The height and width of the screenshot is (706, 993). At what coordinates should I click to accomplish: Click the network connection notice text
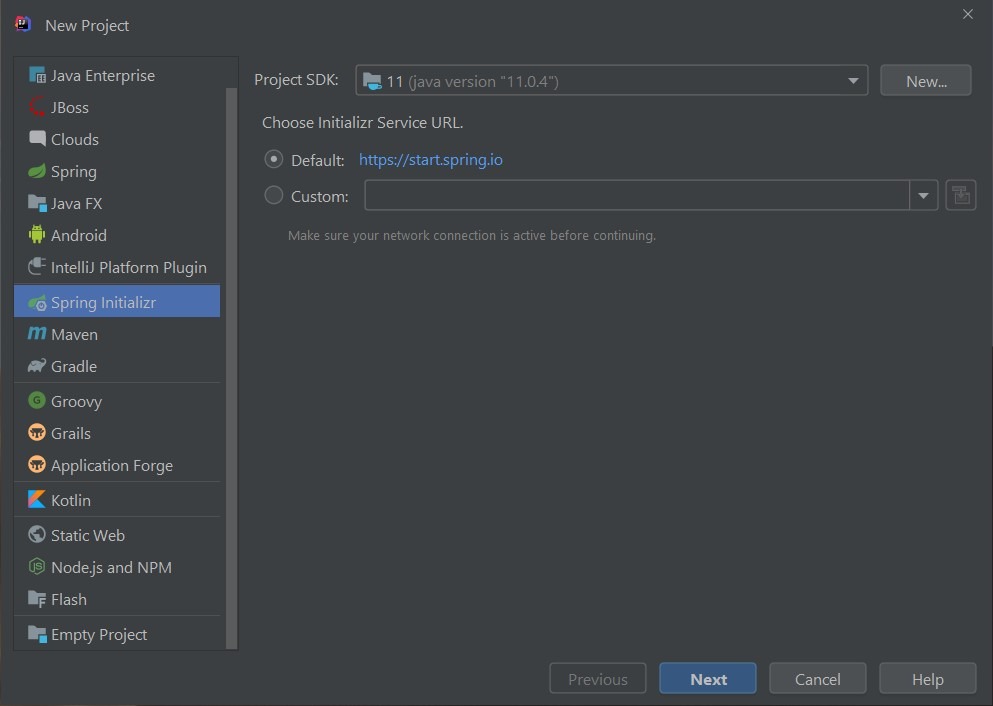pos(472,235)
